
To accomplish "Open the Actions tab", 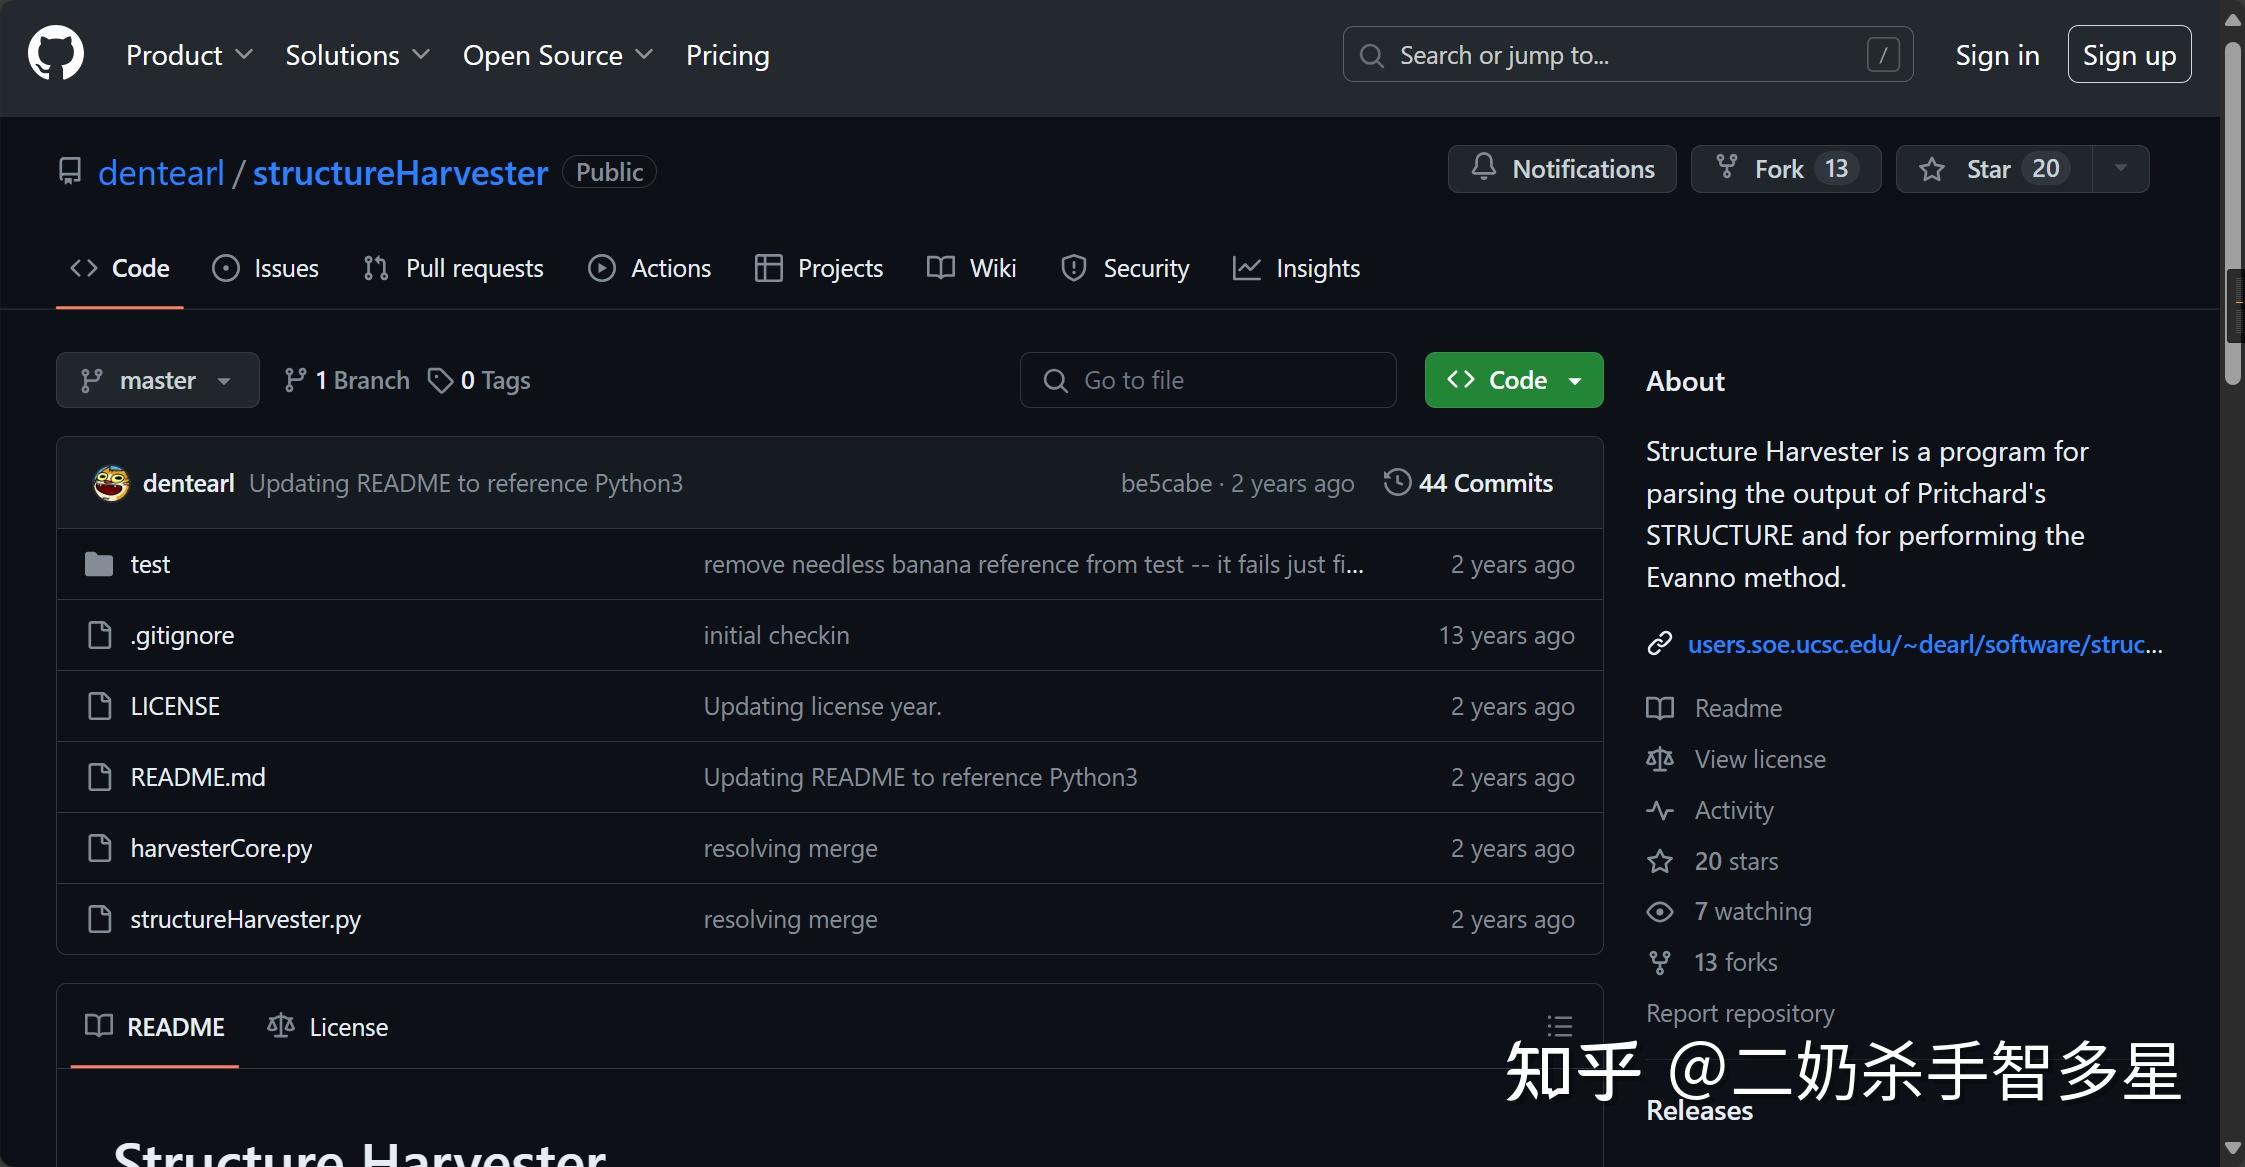I will [x=649, y=268].
